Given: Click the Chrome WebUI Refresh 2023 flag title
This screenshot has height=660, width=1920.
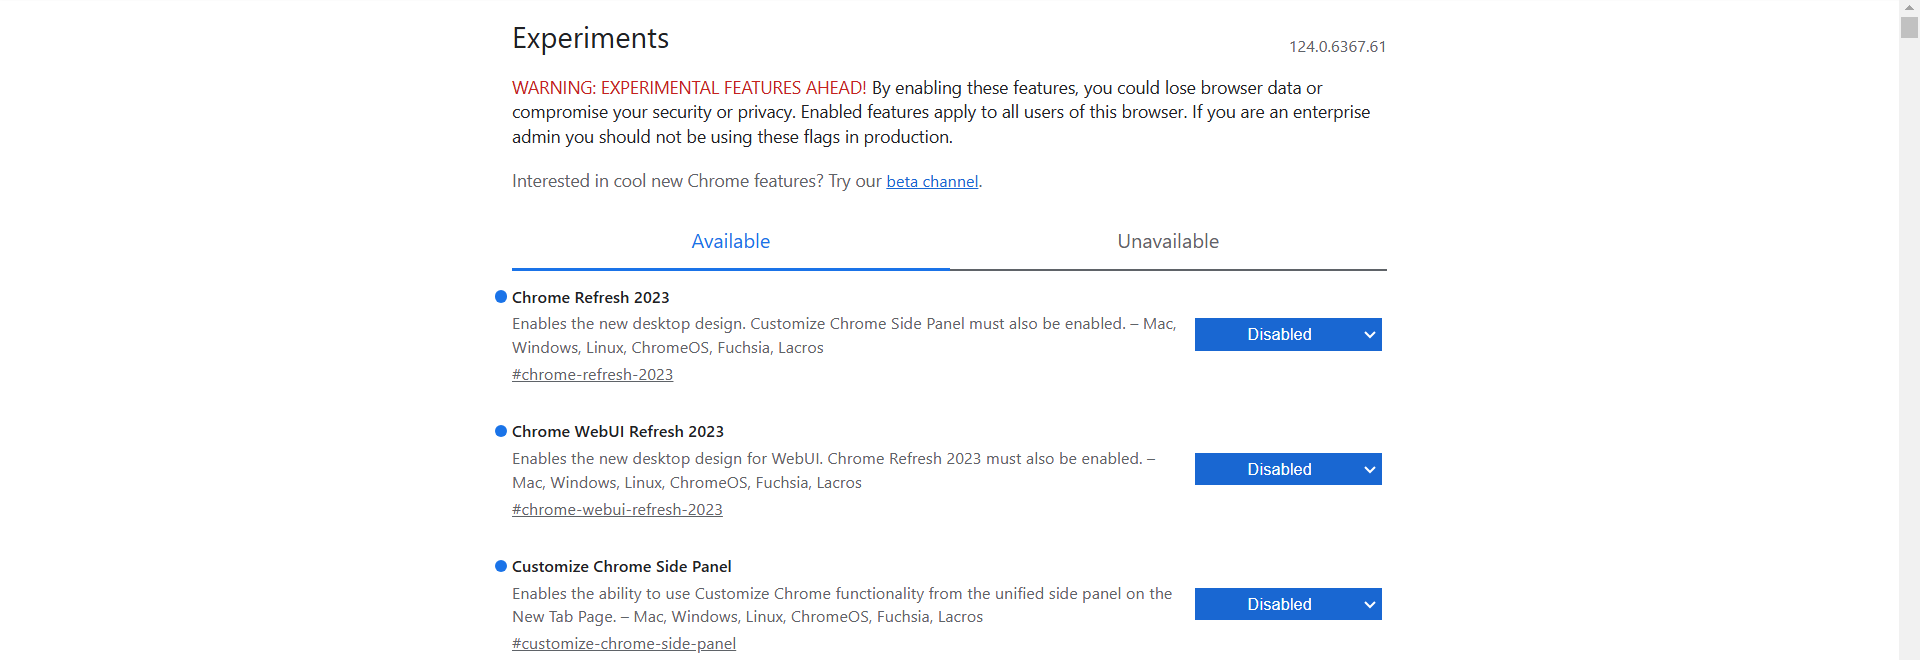Looking at the screenshot, I should point(617,432).
